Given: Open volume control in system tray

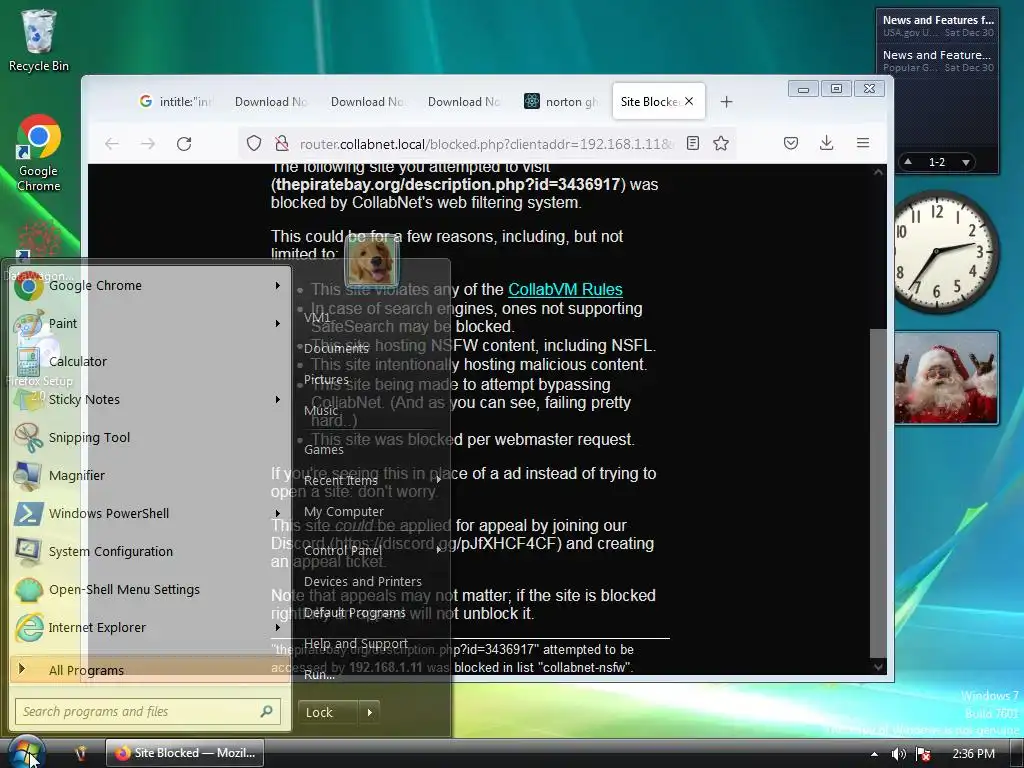Looking at the screenshot, I should pos(899,754).
